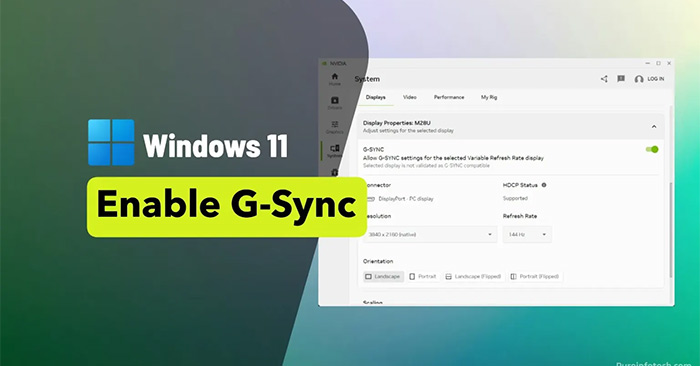The height and width of the screenshot is (366, 700).
Task: Switch to the Video tab
Action: click(x=409, y=97)
